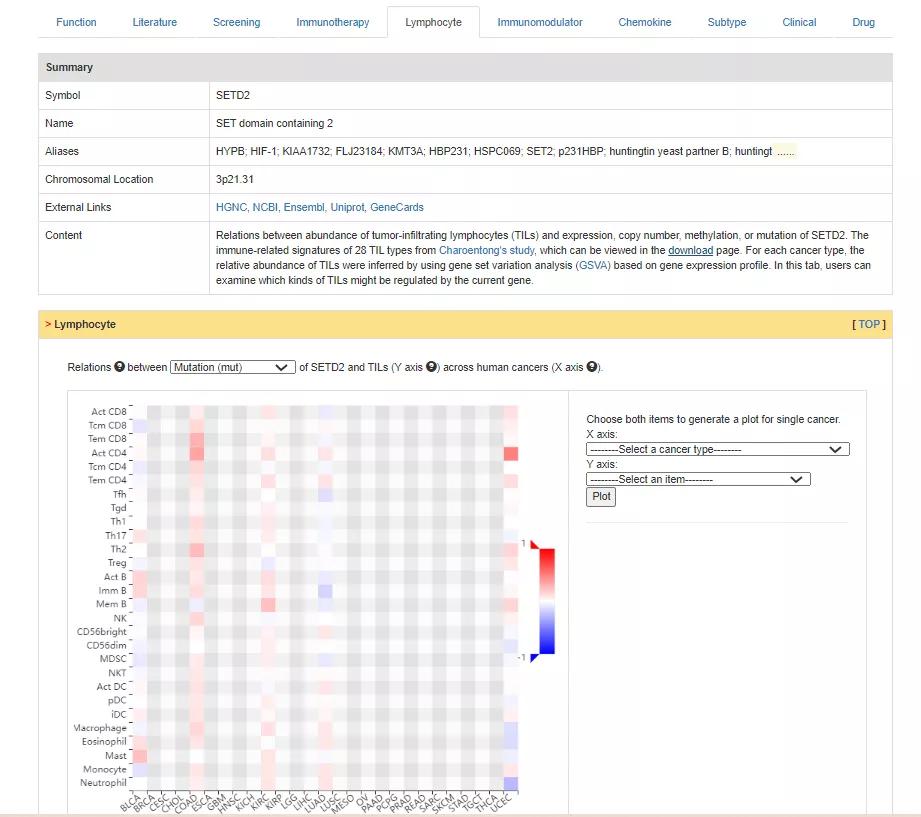Open the Select a cancer type dropdown

pos(717,449)
